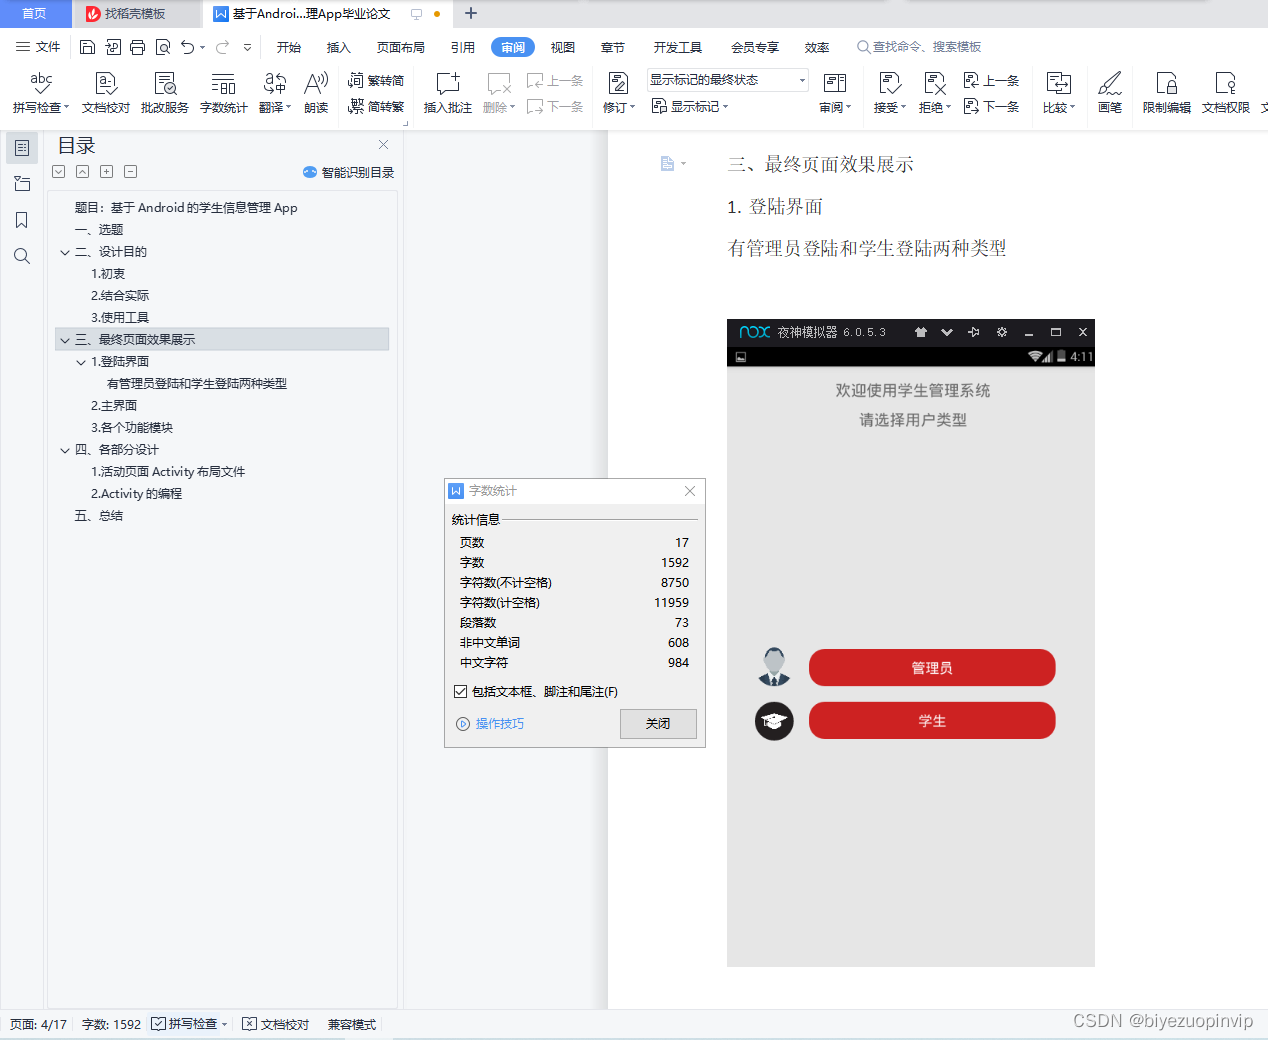Toggle 拼写检查 checkbox in status bar

click(159, 1024)
